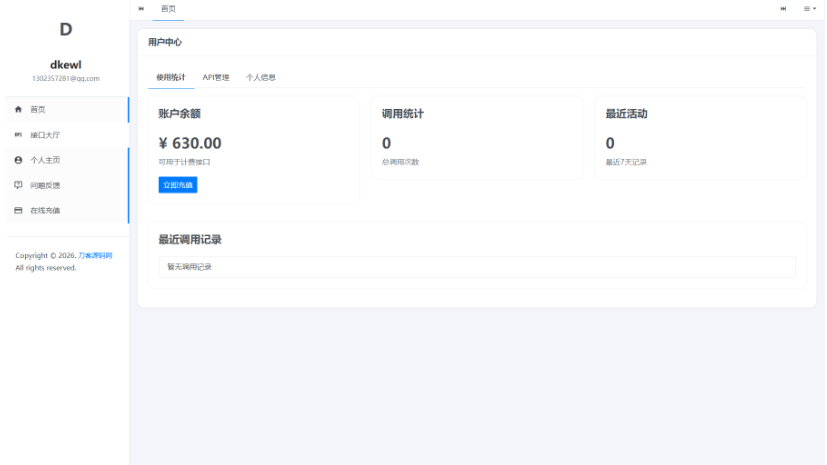The height and width of the screenshot is (465, 827).
Task: Switch to the 使用统计 tab
Action: click(171, 78)
